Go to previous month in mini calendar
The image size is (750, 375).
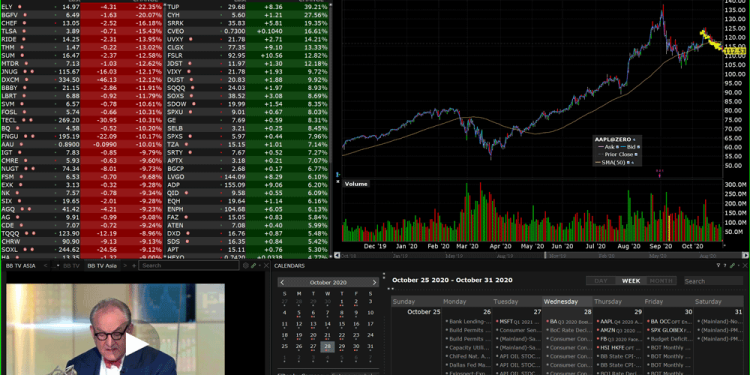tap(282, 282)
